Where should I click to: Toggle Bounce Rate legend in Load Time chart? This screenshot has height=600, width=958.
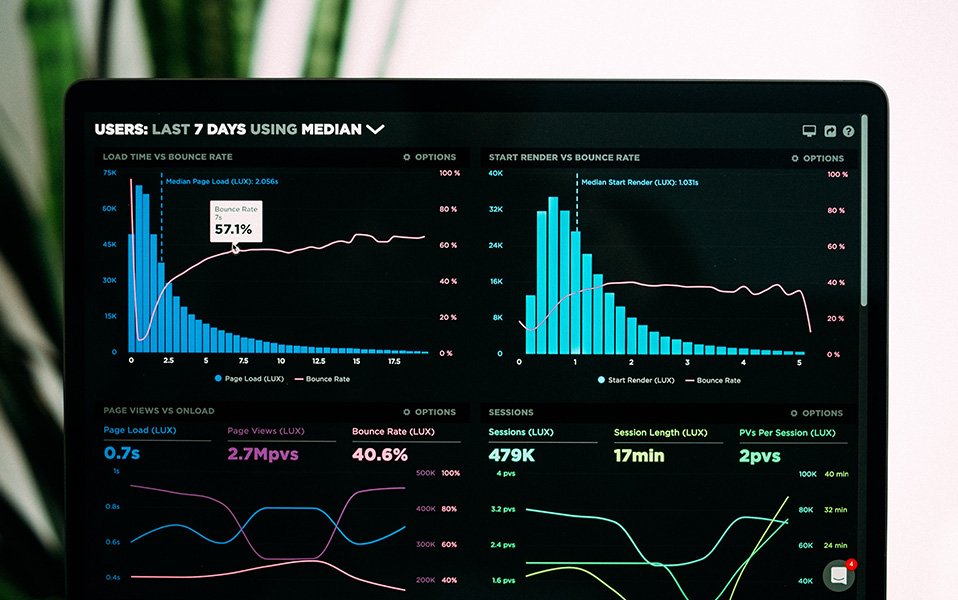326,379
